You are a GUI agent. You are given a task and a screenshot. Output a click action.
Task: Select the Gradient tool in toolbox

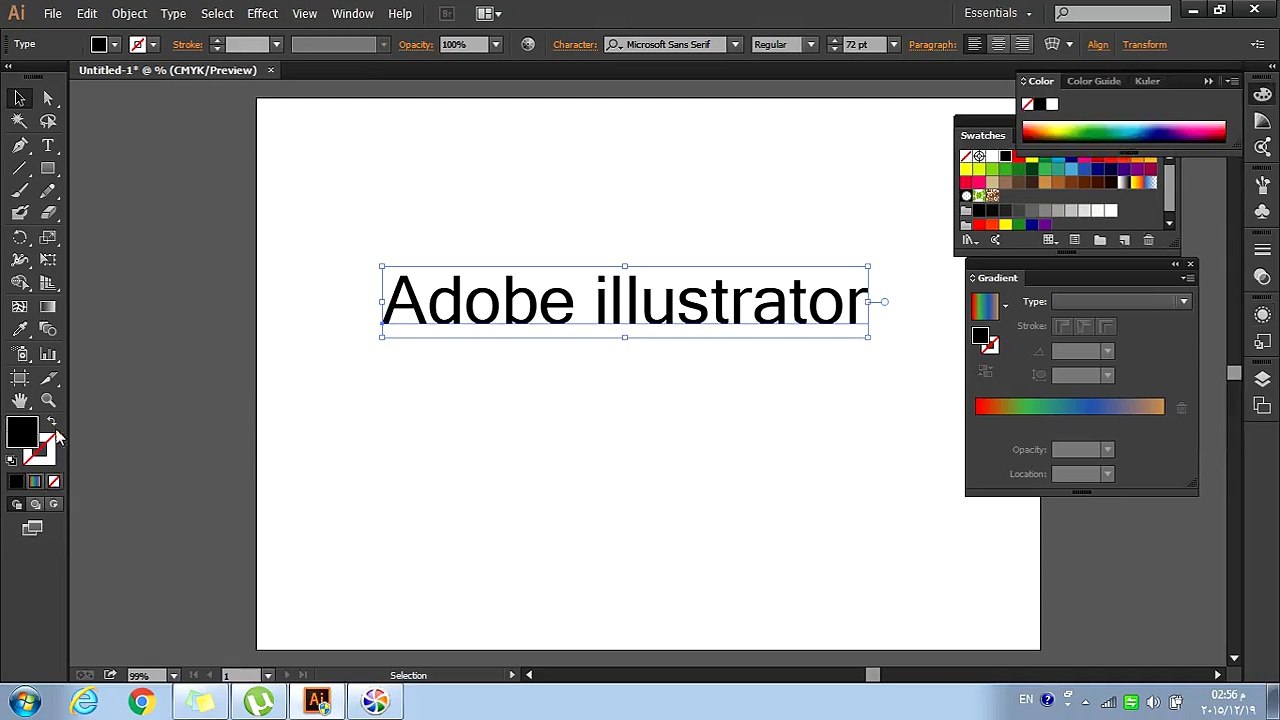[x=48, y=307]
